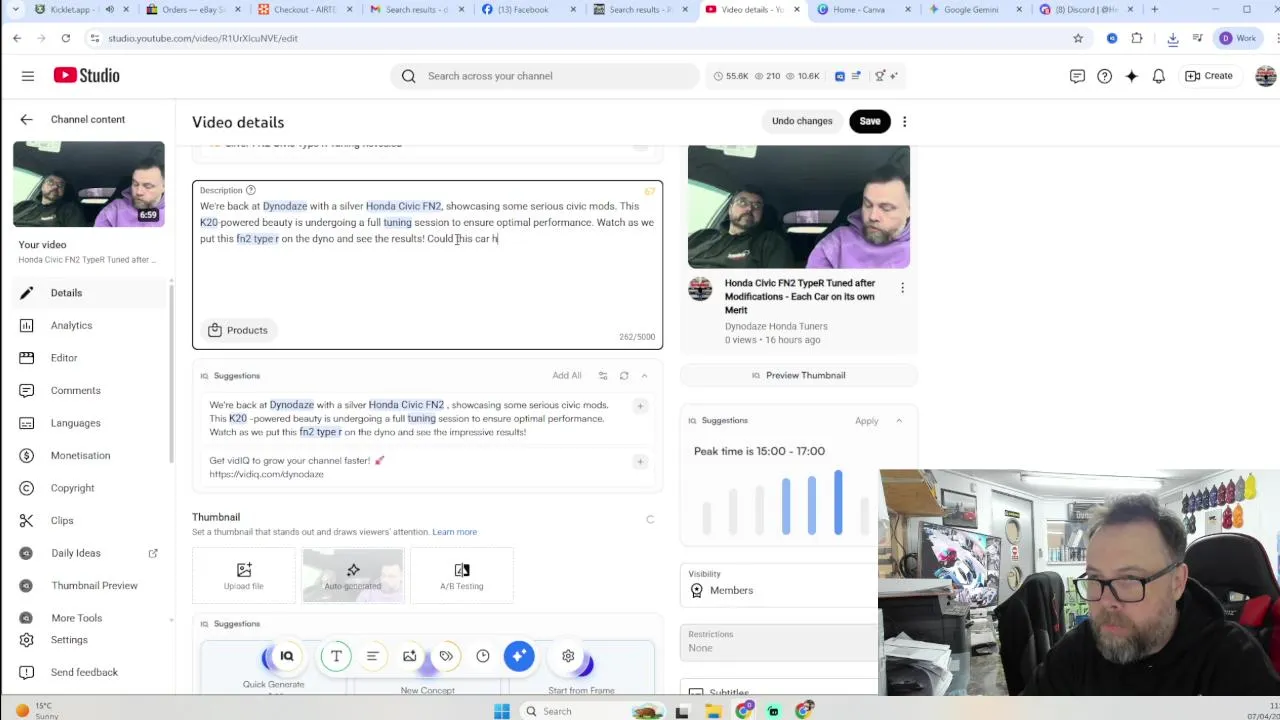
Task: Click the title T tool in the vidIQ toolbar
Action: [336, 656]
